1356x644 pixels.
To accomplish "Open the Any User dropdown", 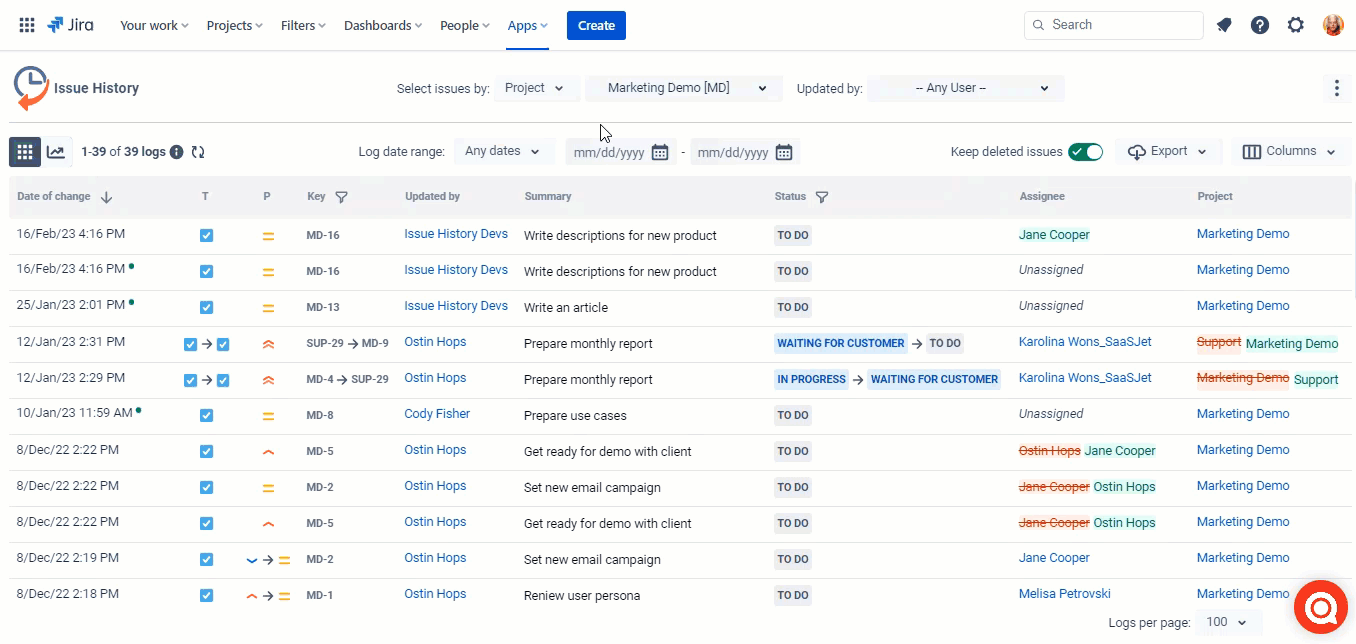I will point(966,88).
